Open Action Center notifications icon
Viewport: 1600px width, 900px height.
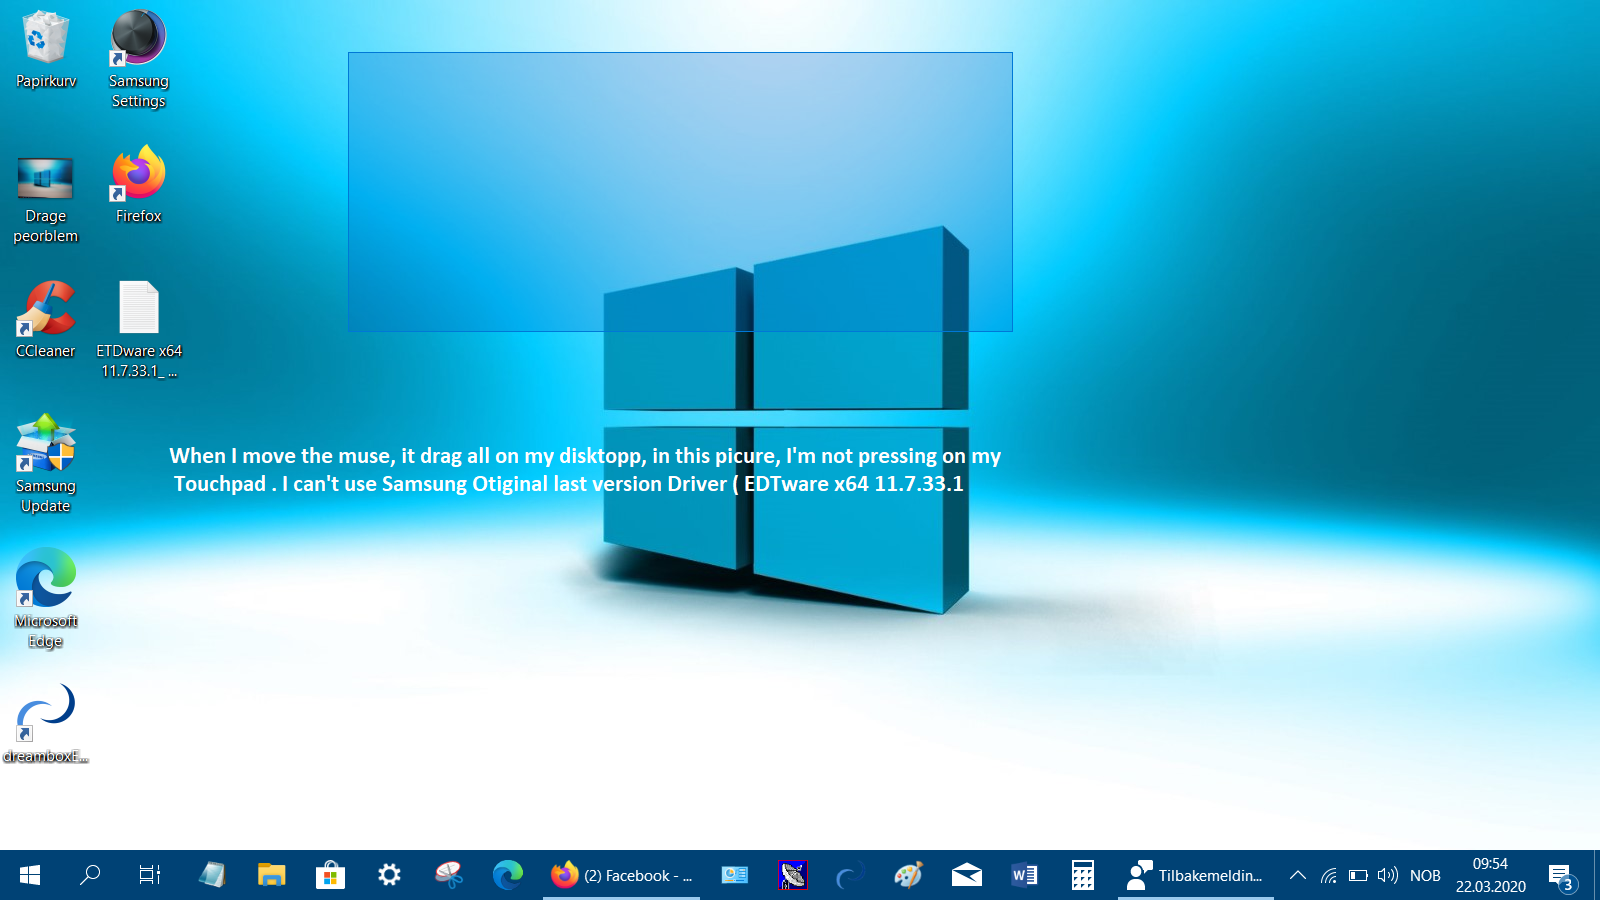[1562, 877]
